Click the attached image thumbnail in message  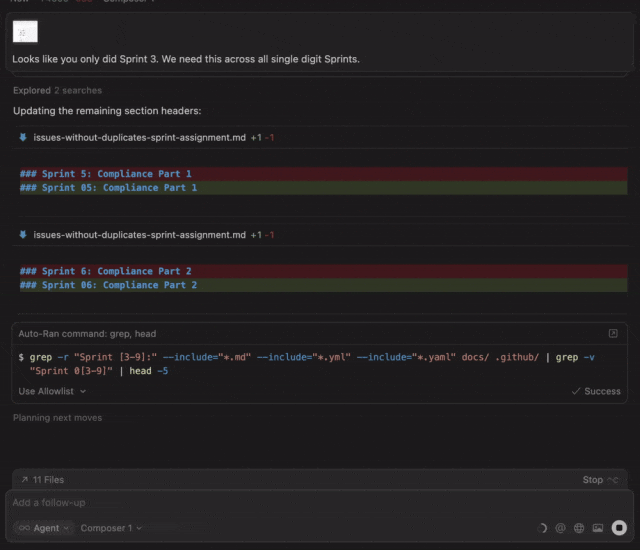(x=25, y=33)
